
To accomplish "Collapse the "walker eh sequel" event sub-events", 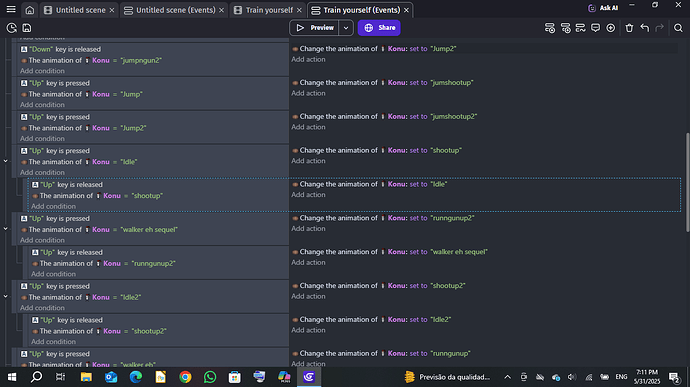I will tap(6, 229).
